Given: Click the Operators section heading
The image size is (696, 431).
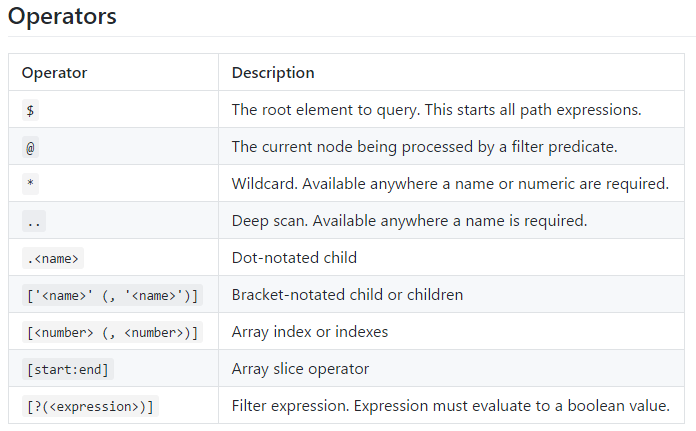Looking at the screenshot, I should pos(63,17).
